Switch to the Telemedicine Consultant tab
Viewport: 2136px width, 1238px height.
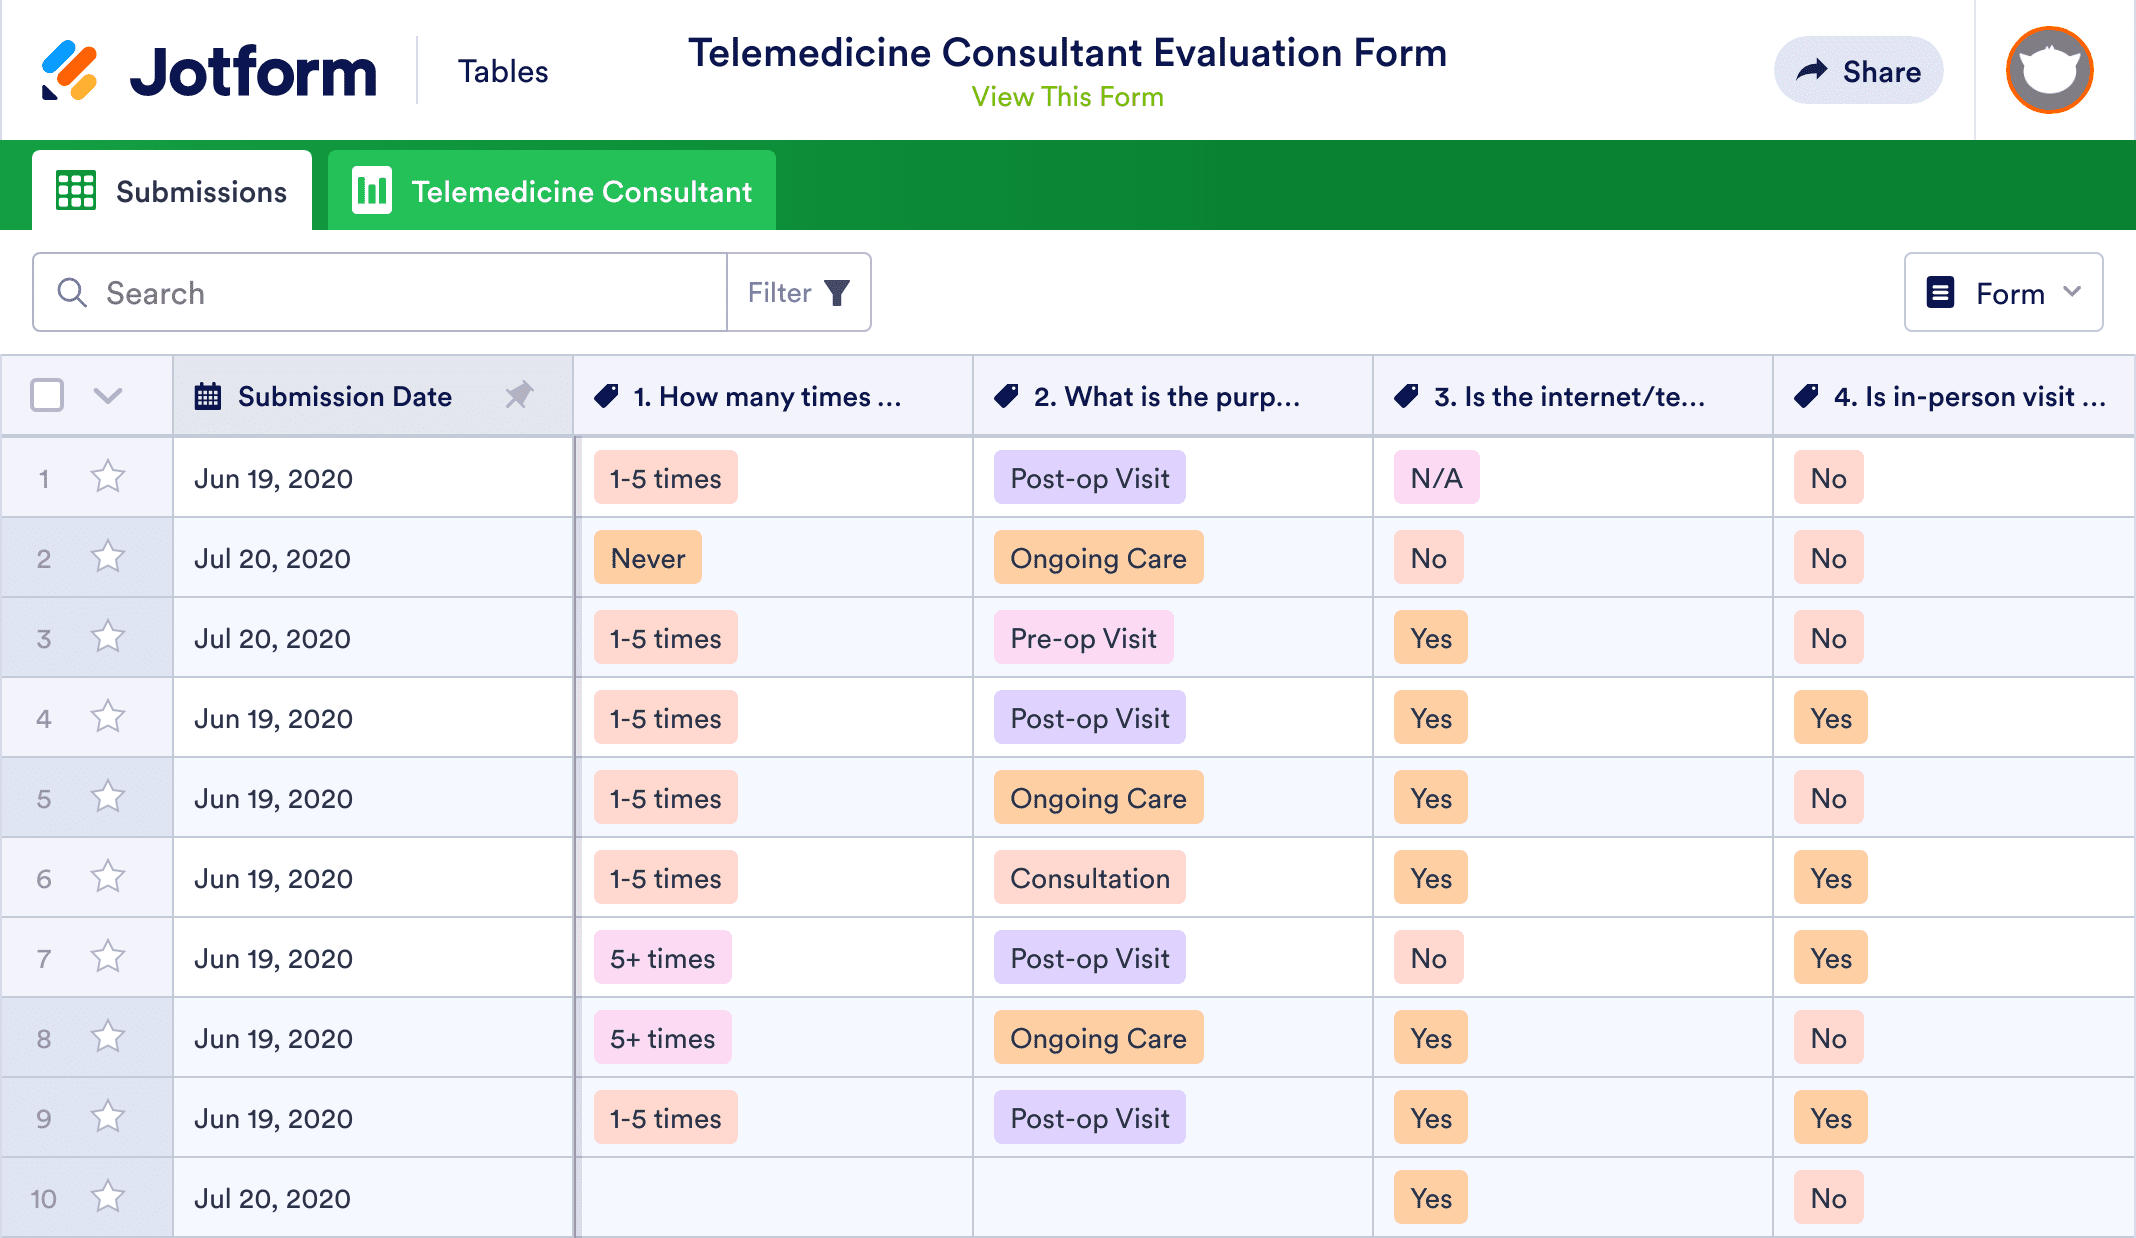click(x=552, y=191)
